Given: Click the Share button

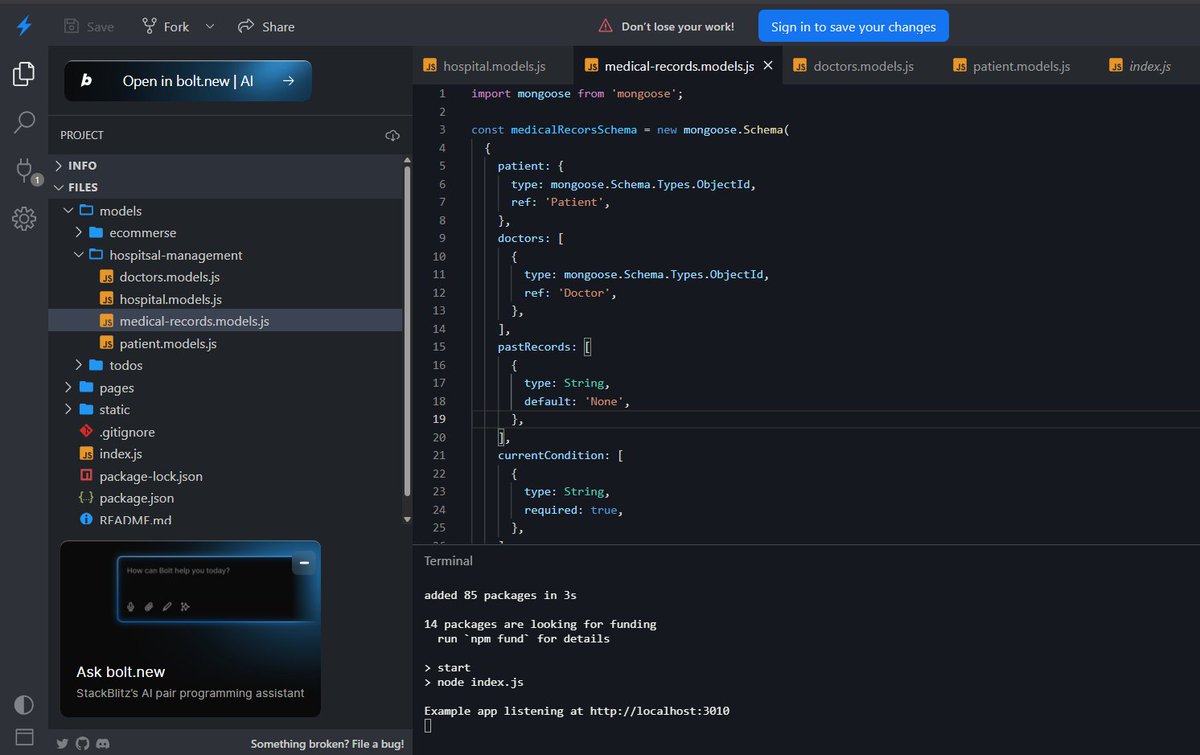Looking at the screenshot, I should click(x=266, y=26).
